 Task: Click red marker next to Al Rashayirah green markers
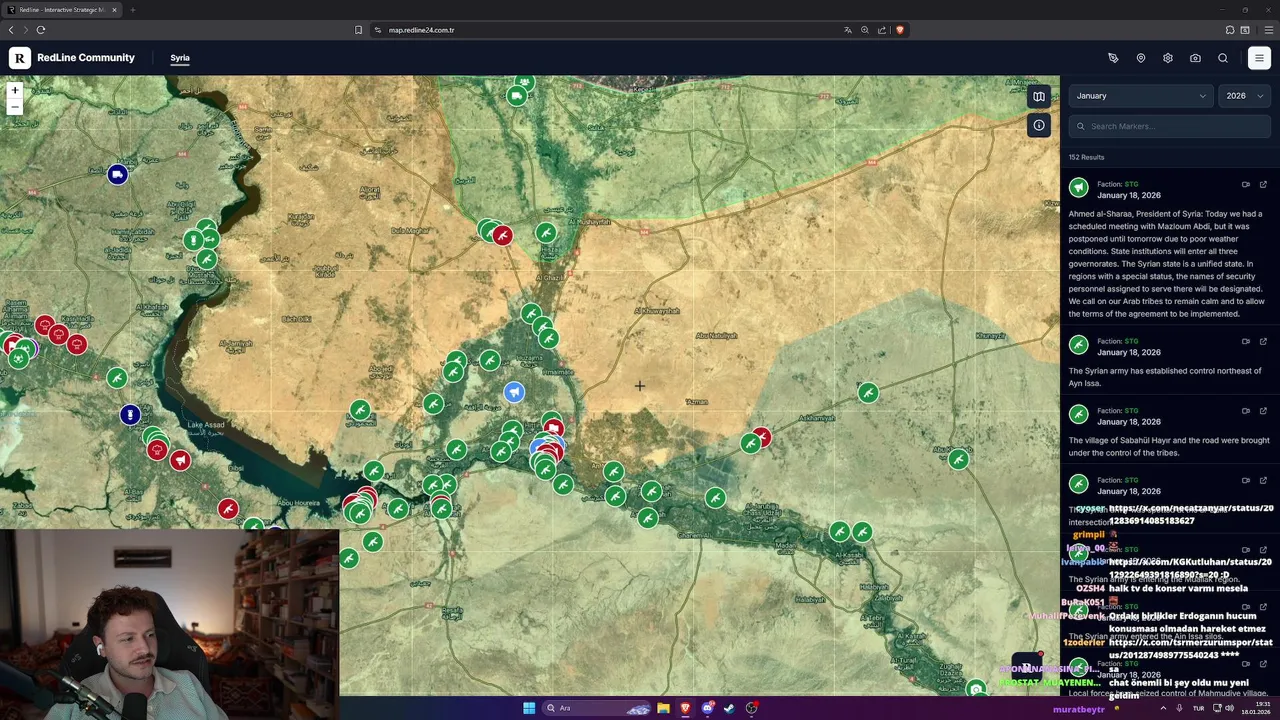[502, 235]
